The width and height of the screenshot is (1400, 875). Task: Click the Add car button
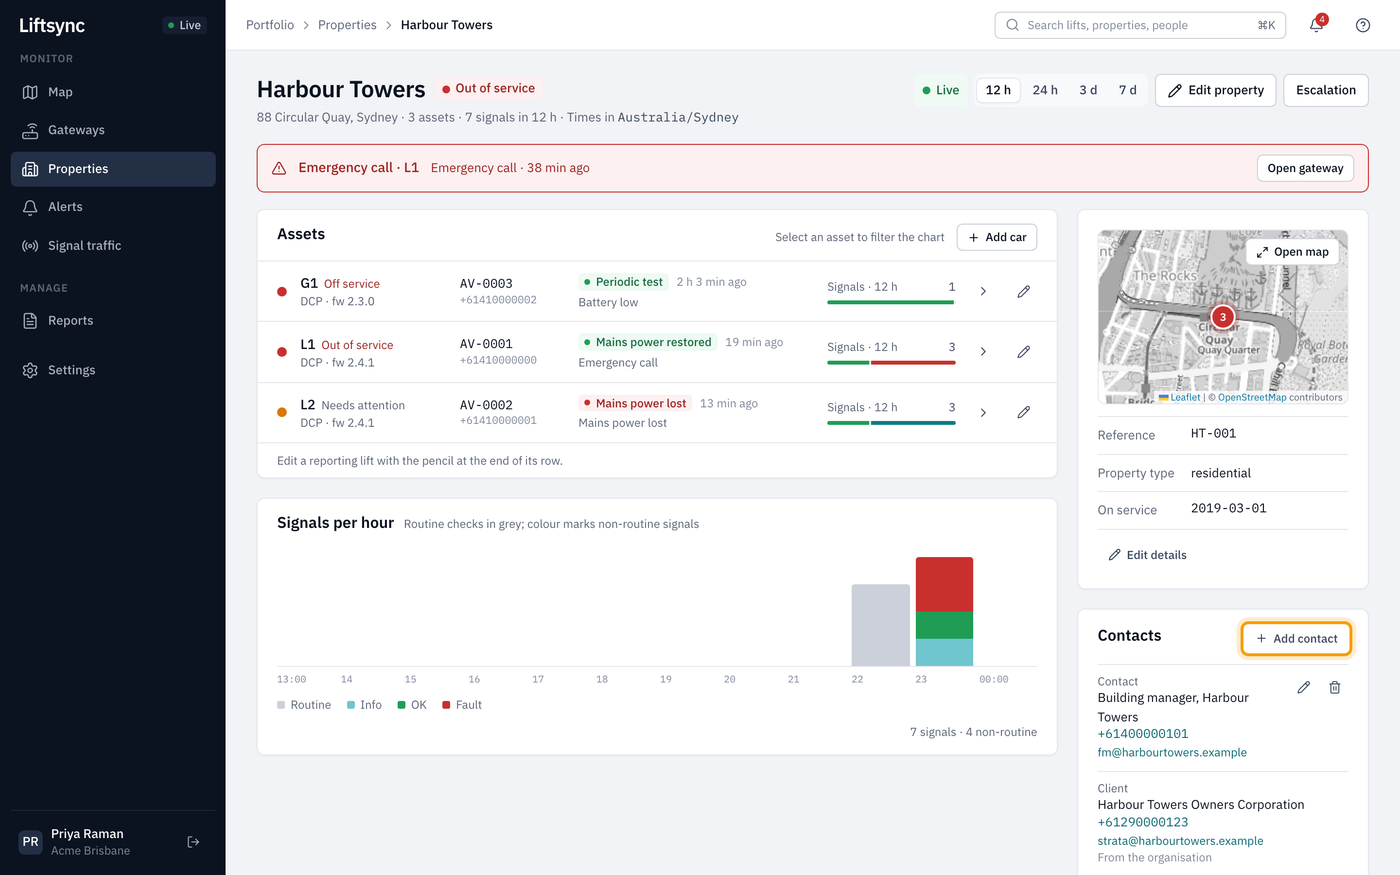coord(997,237)
